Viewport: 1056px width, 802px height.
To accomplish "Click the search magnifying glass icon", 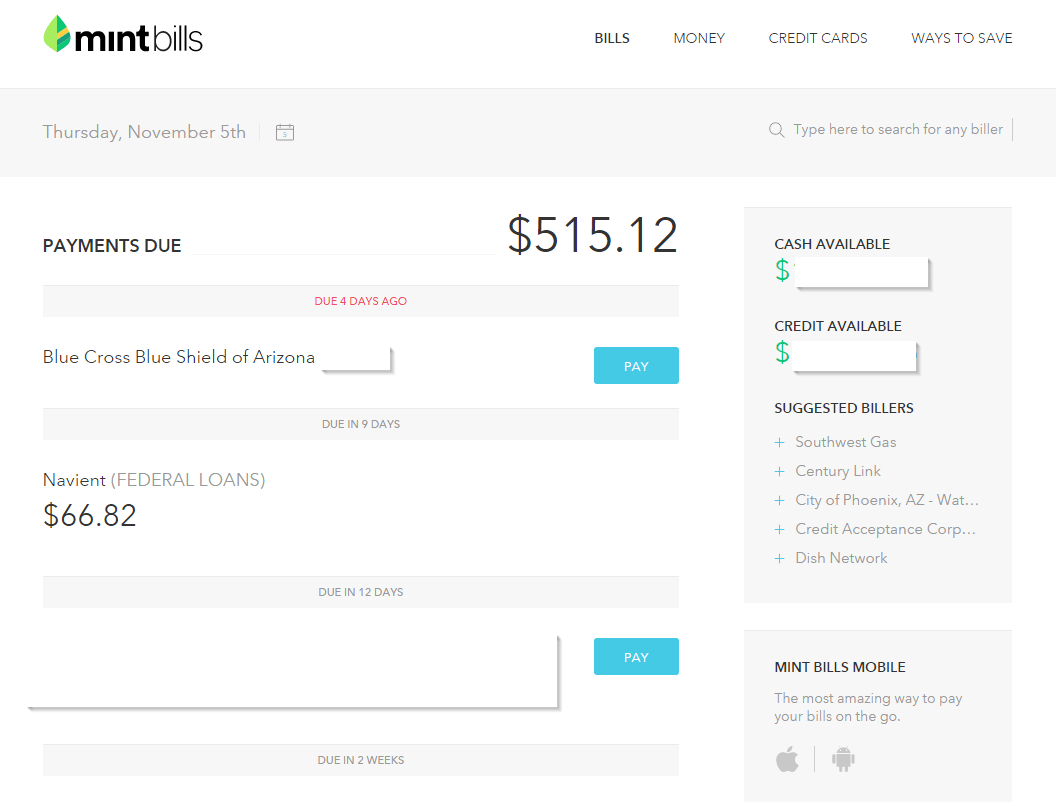I will 776,129.
